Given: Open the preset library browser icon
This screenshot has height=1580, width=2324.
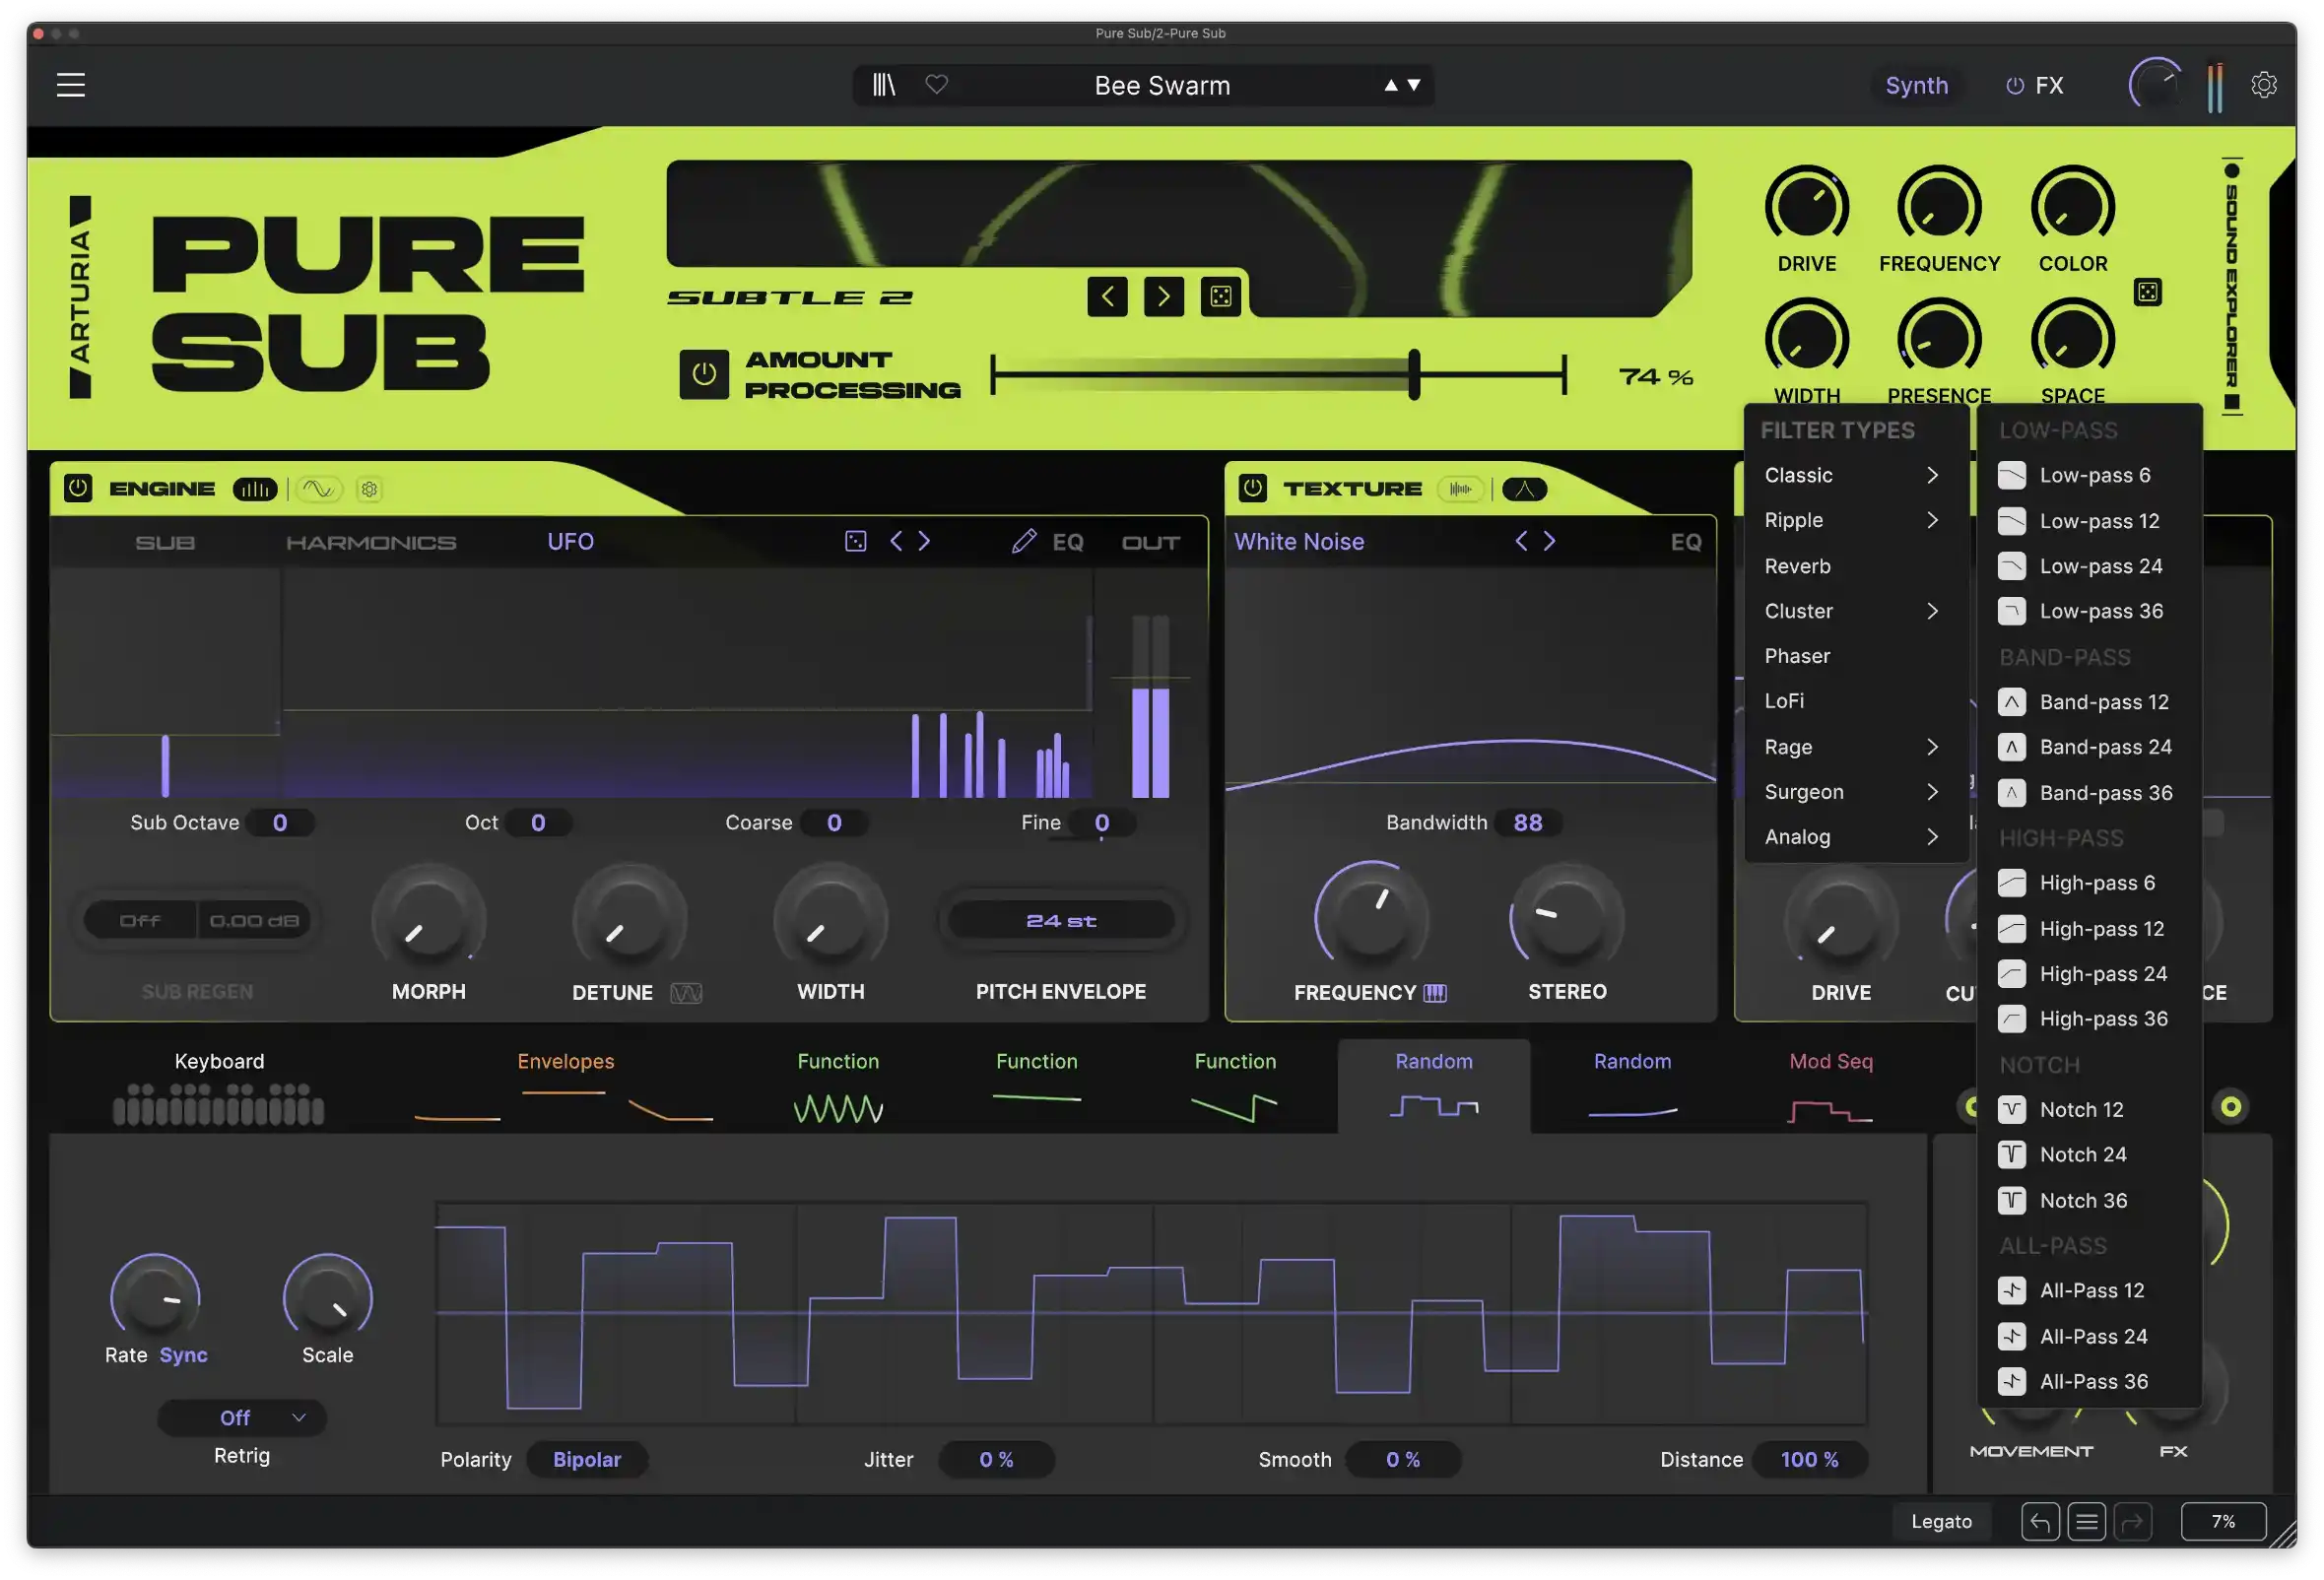Looking at the screenshot, I should point(884,85).
